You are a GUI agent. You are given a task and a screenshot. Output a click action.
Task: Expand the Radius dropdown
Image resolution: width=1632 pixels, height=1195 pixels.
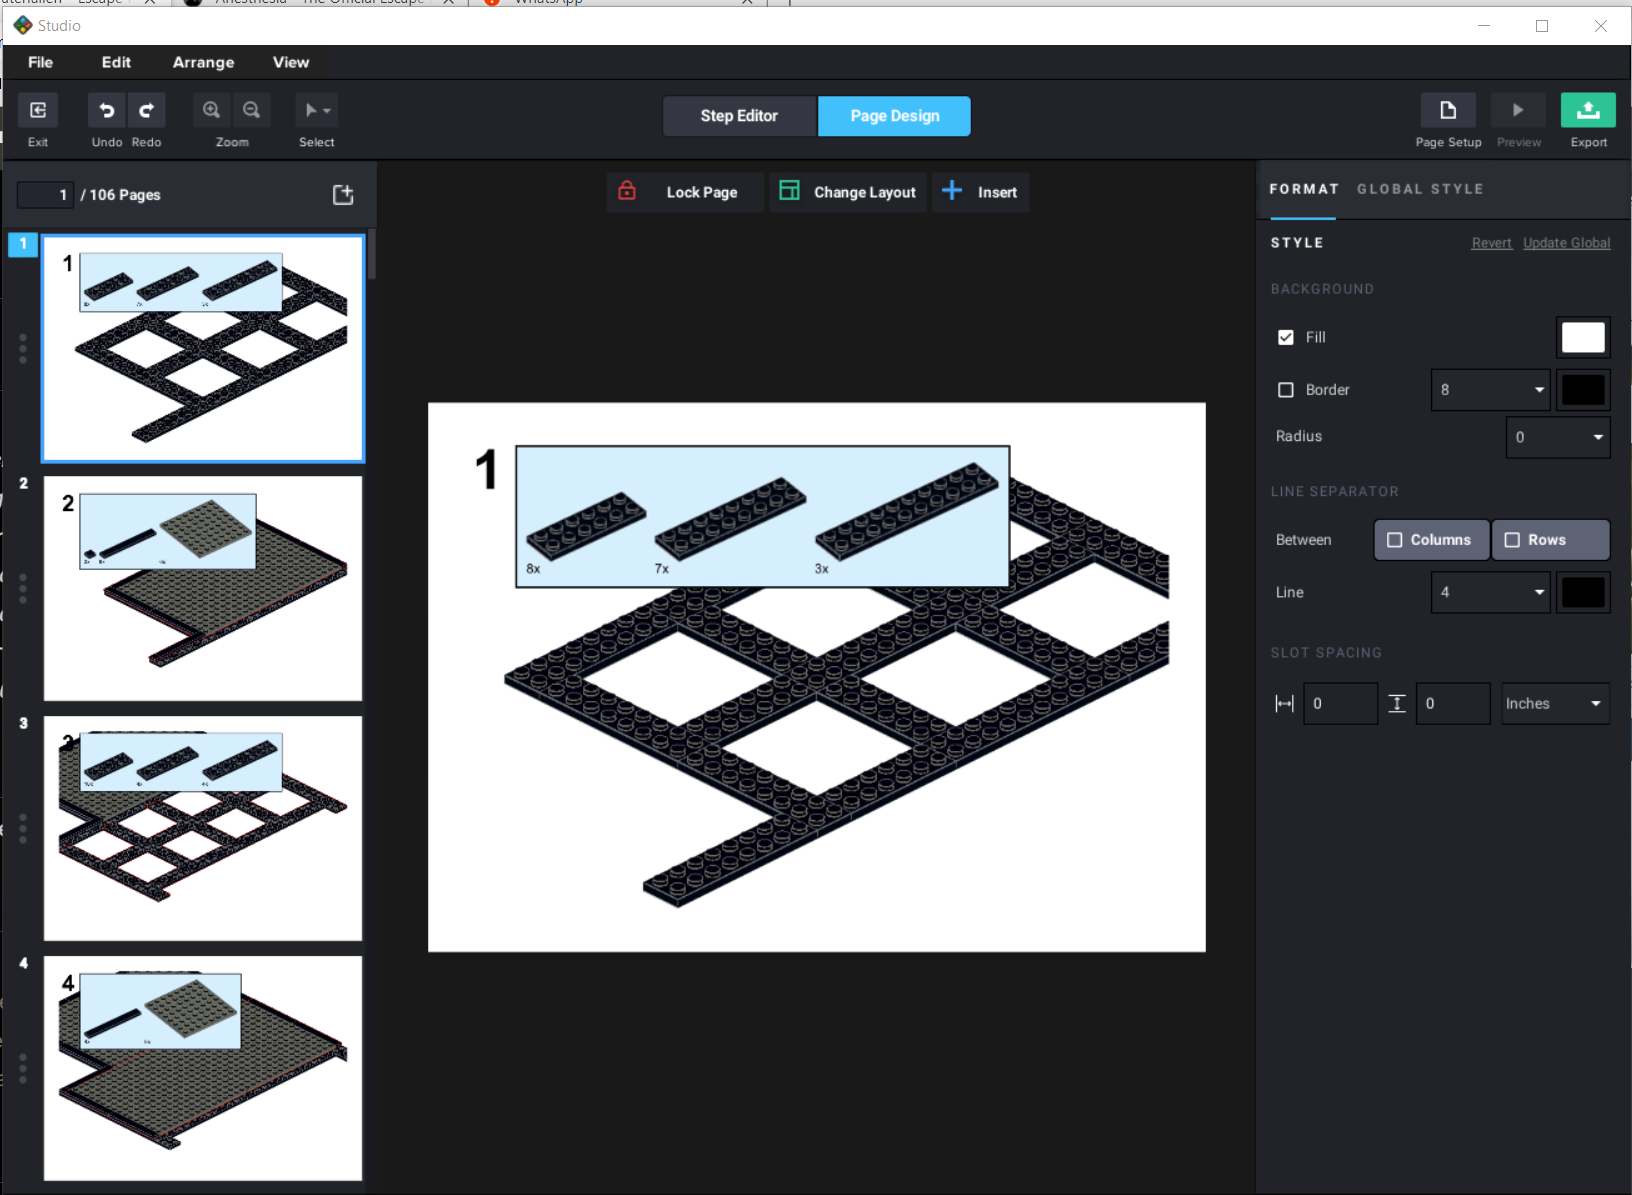1557,437
